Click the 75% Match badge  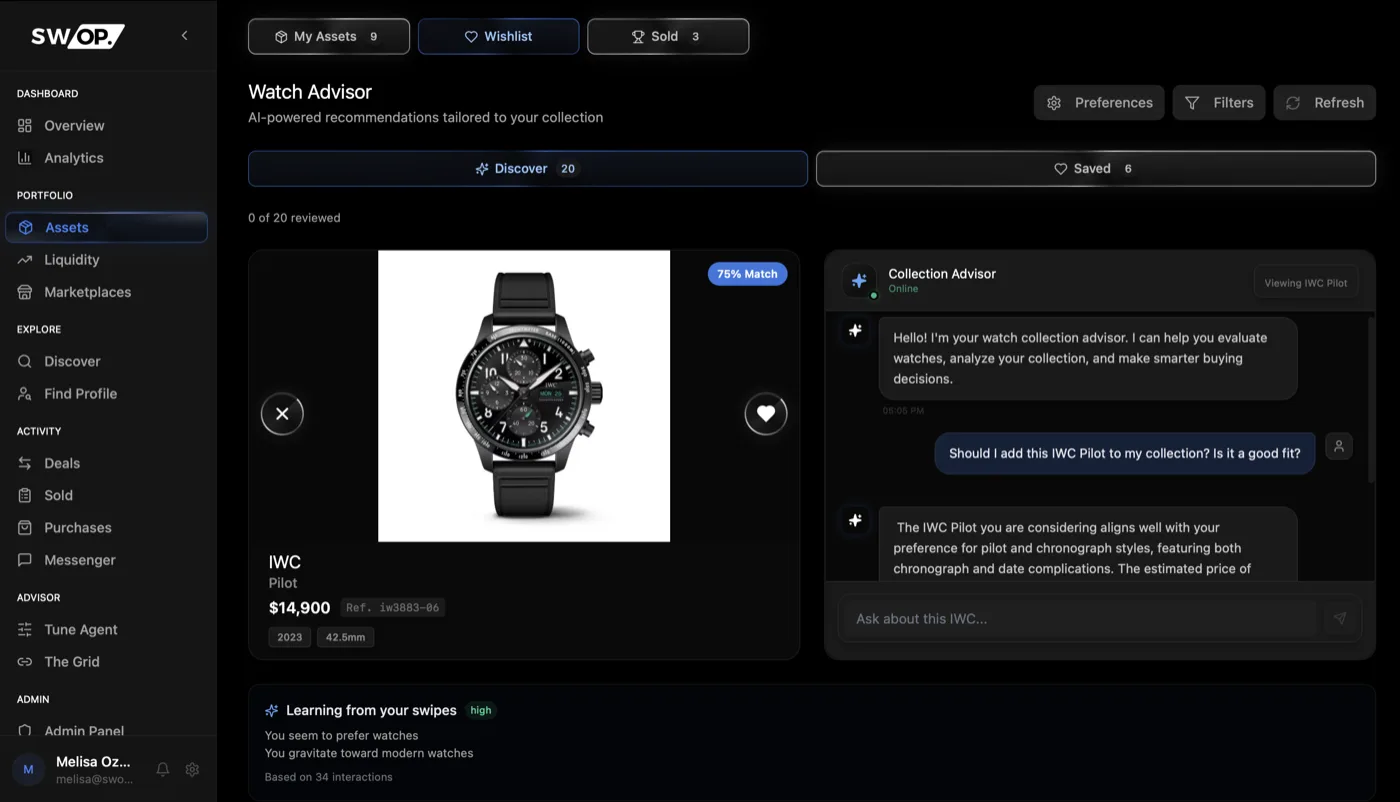[x=748, y=274]
